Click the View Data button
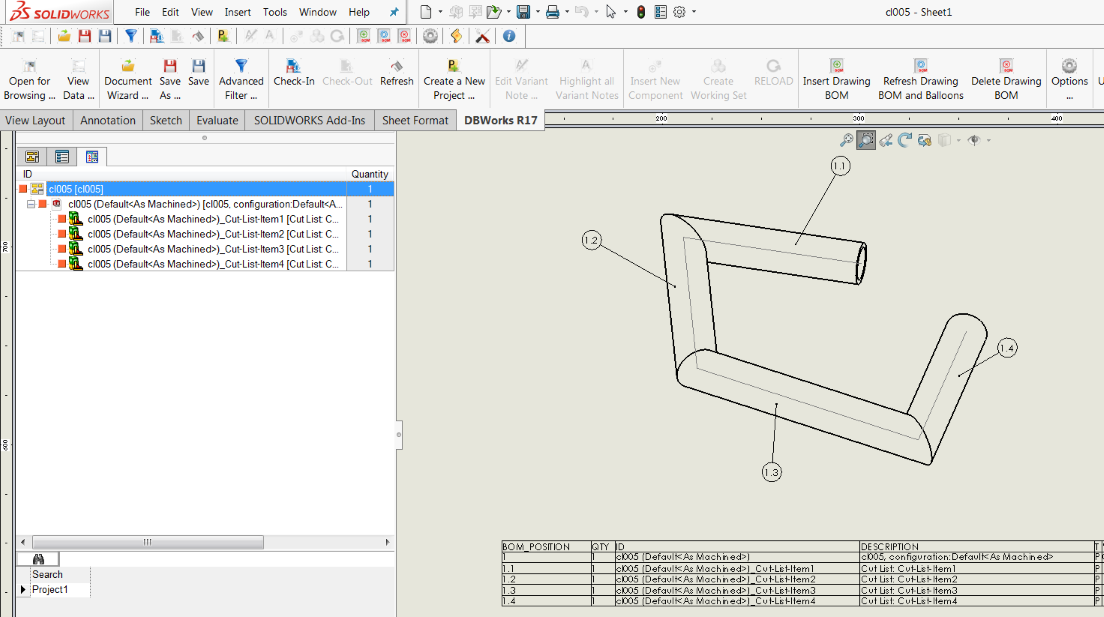 pyautogui.click(x=78, y=79)
